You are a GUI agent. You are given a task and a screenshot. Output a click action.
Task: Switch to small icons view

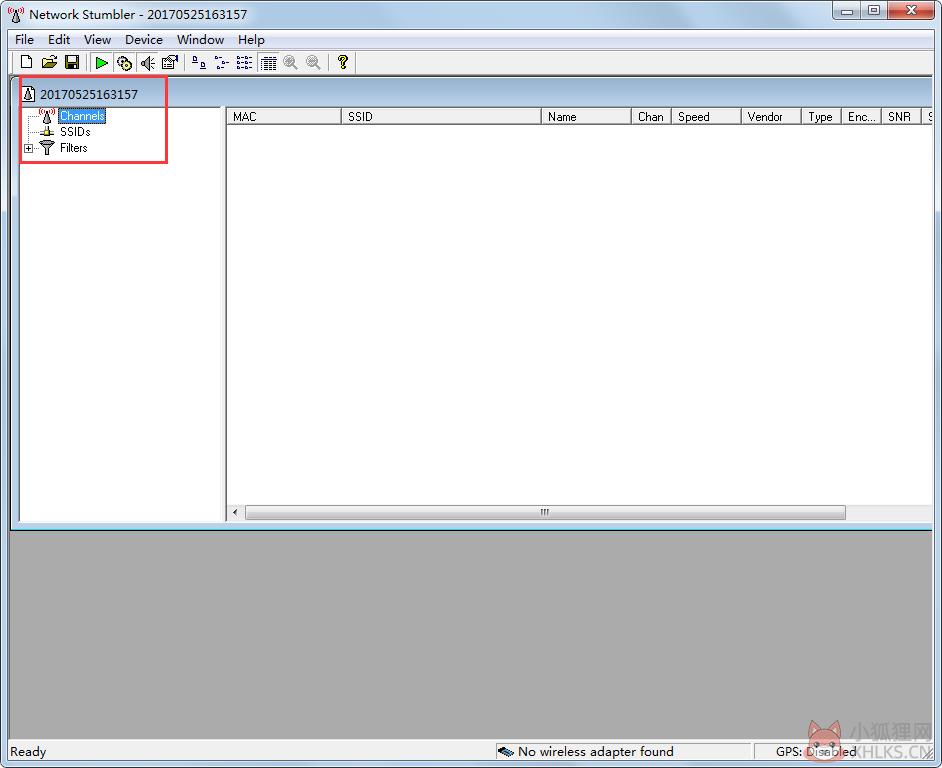(222, 62)
